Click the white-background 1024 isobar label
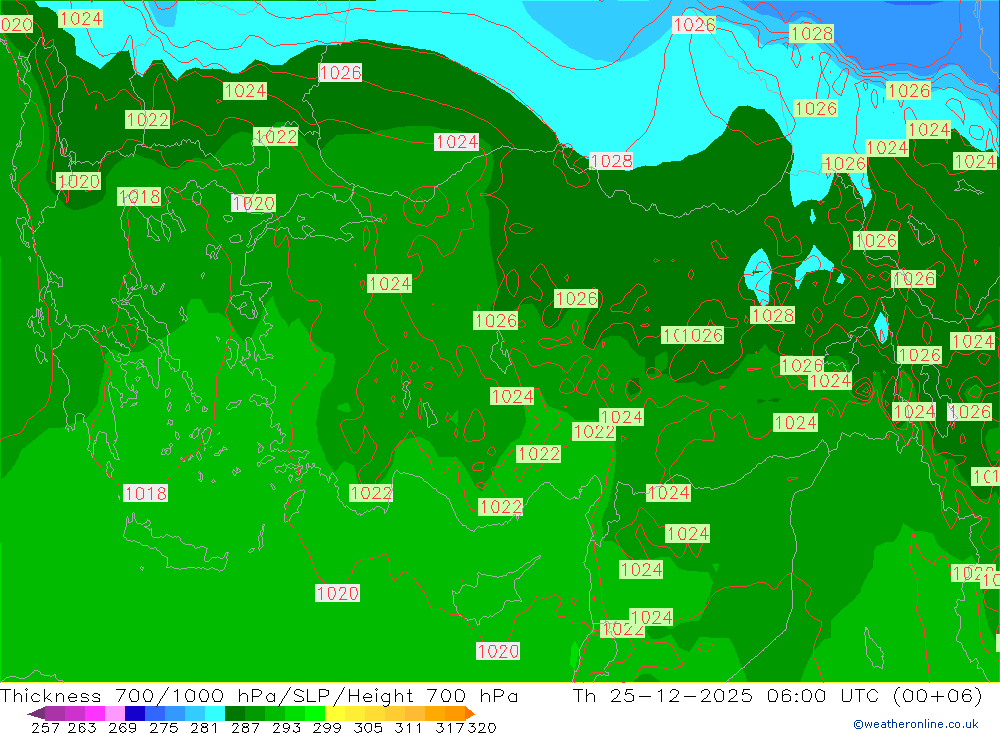 [x=457, y=142]
